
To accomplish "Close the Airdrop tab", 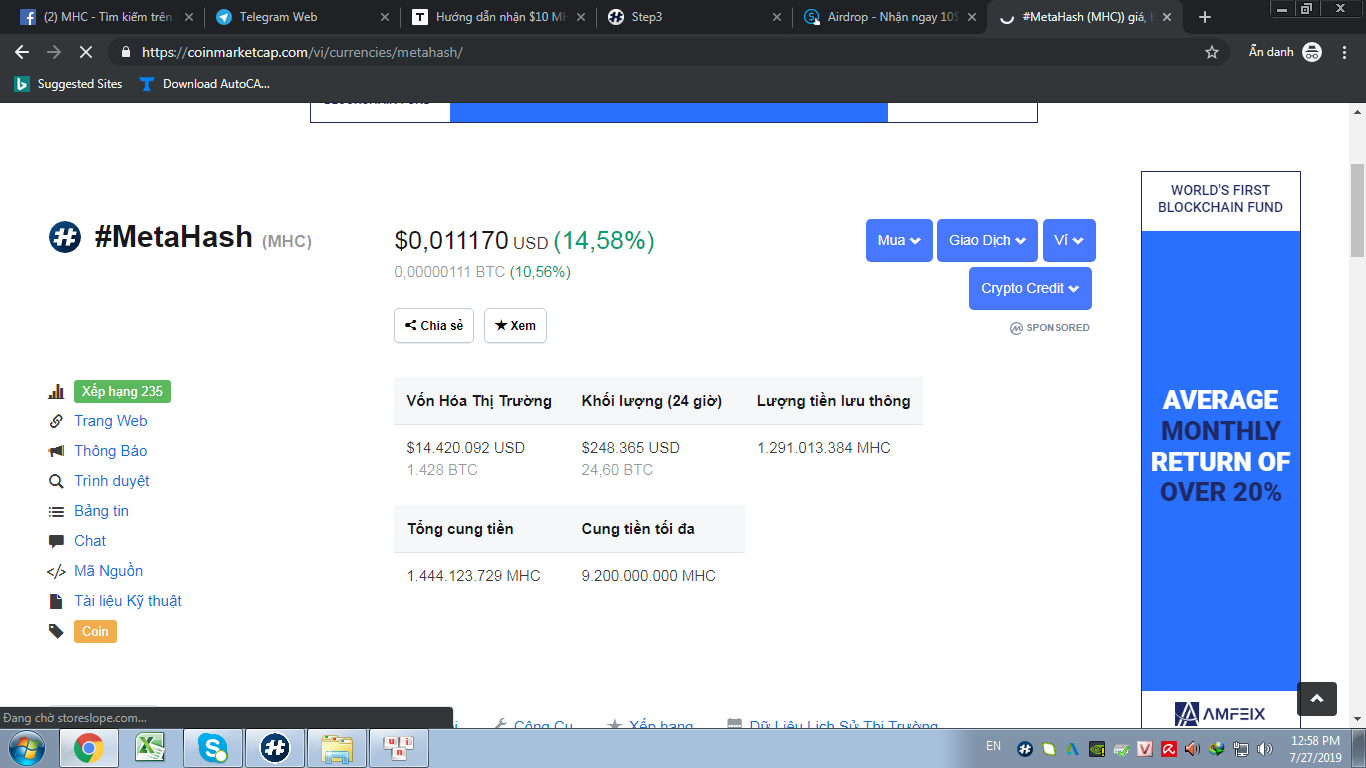I will pos(972,17).
